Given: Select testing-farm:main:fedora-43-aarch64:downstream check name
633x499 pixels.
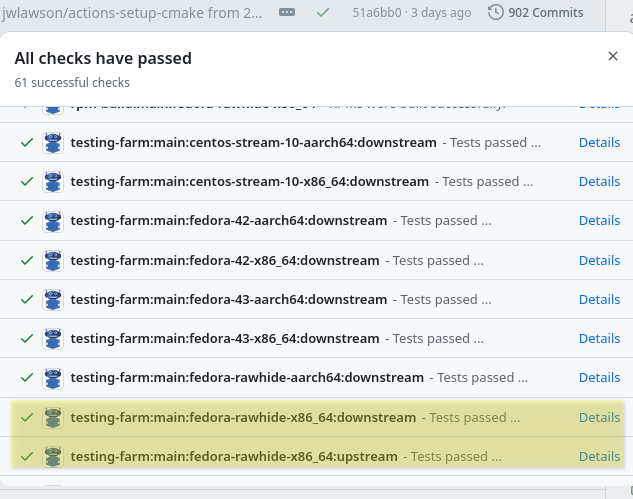Looking at the screenshot, I should [229, 300].
